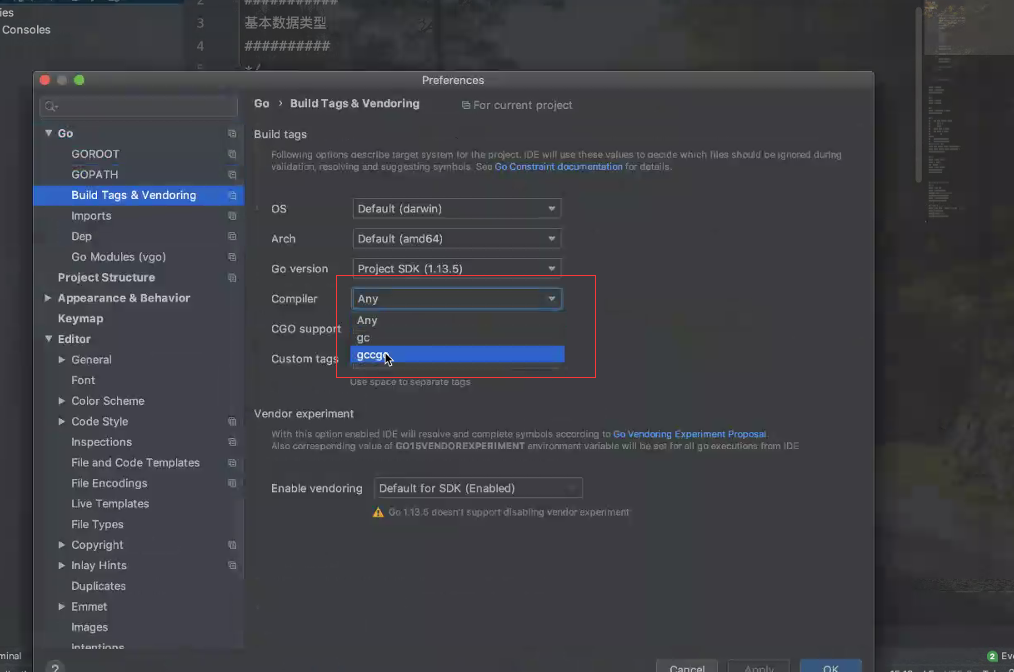
Task: Select Inspections settings page
Action: coord(102,442)
